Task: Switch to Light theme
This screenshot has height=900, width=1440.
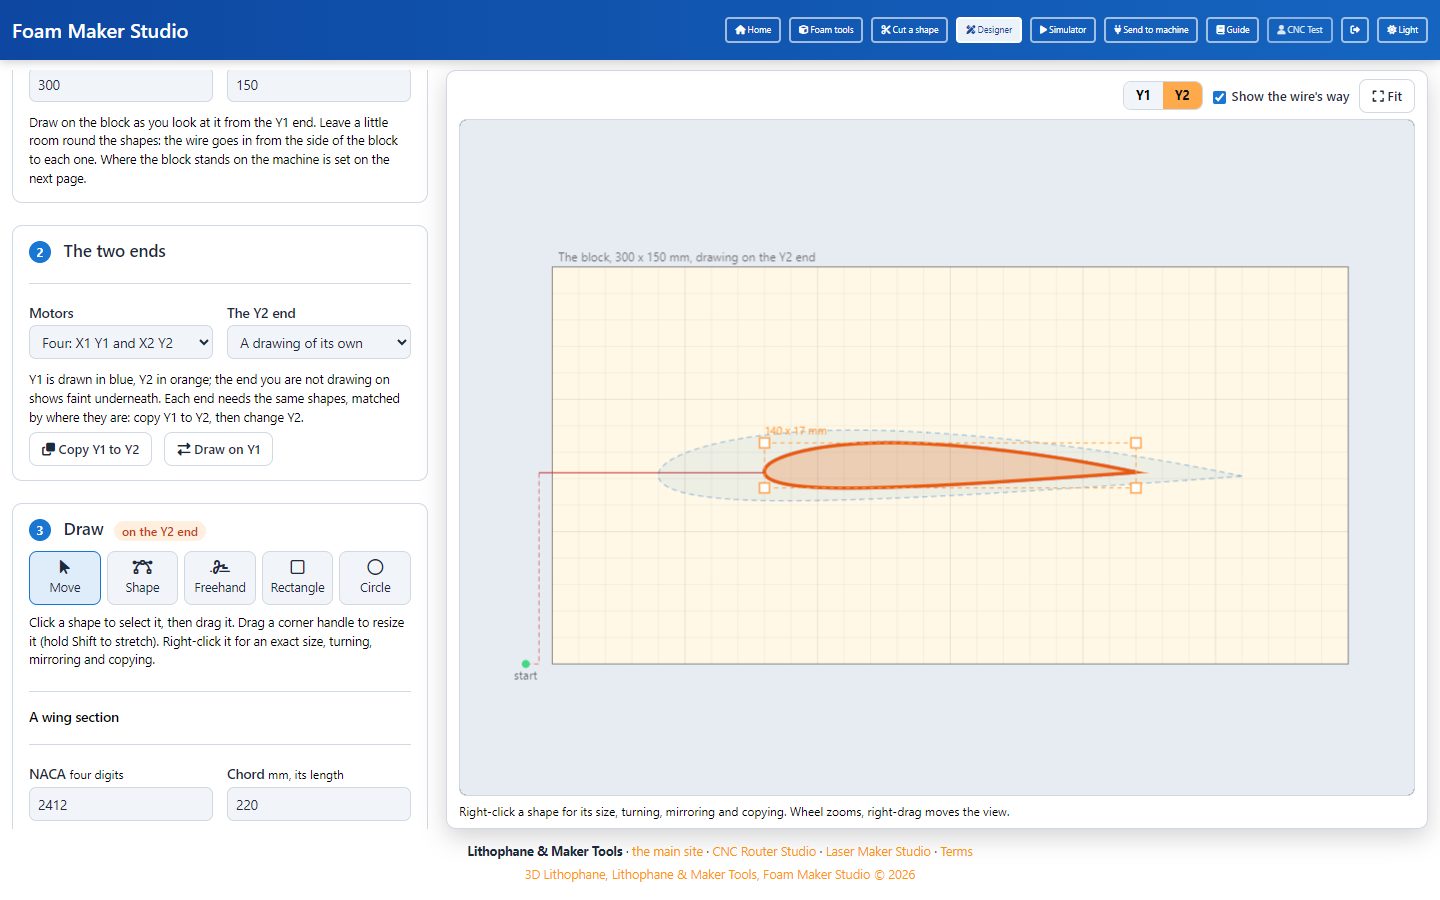Action: pyautogui.click(x=1402, y=30)
